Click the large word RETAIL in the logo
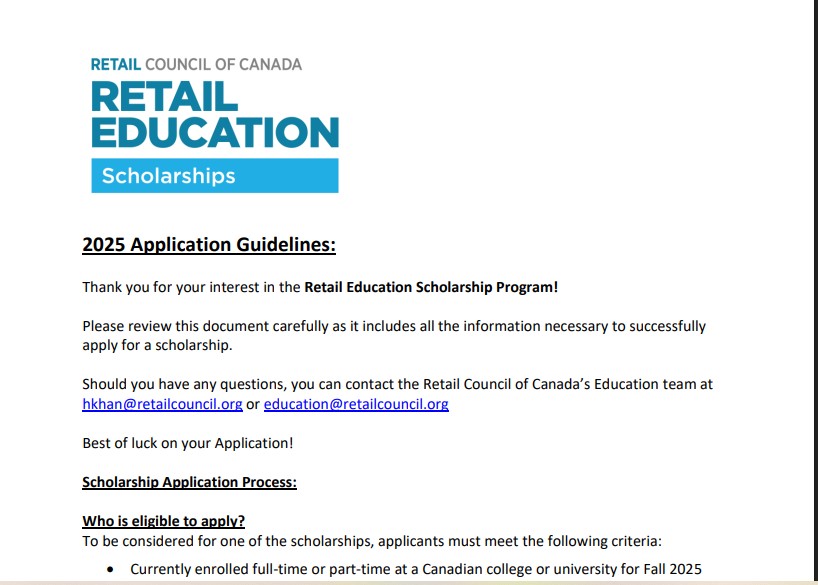Image resolution: width=818 pixels, height=585 pixels. point(164,97)
